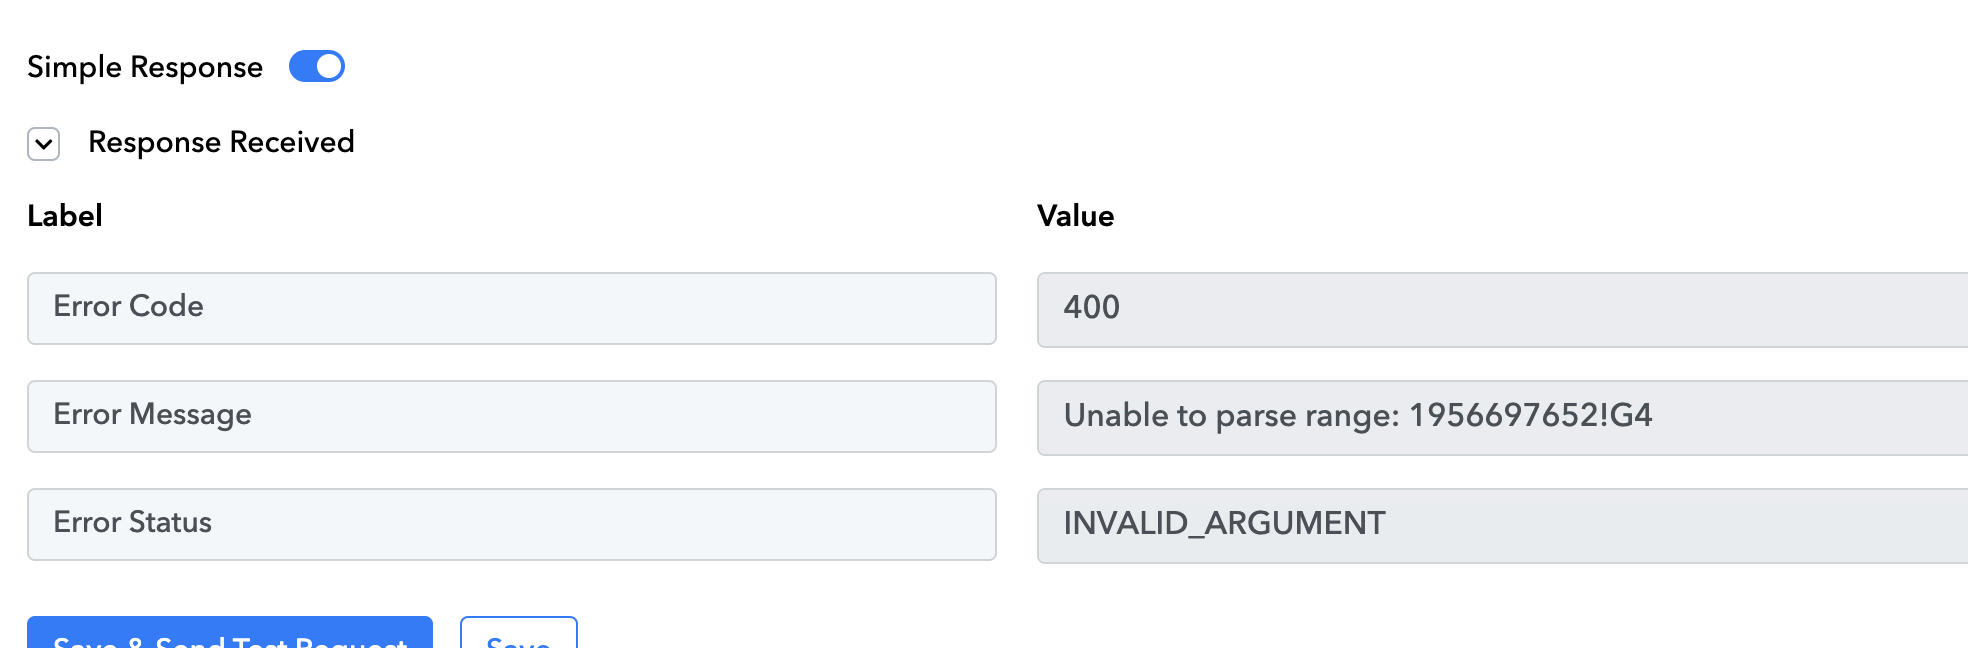Disable the Simple Response switch
Viewport: 1968px width, 648px height.
pos(316,66)
